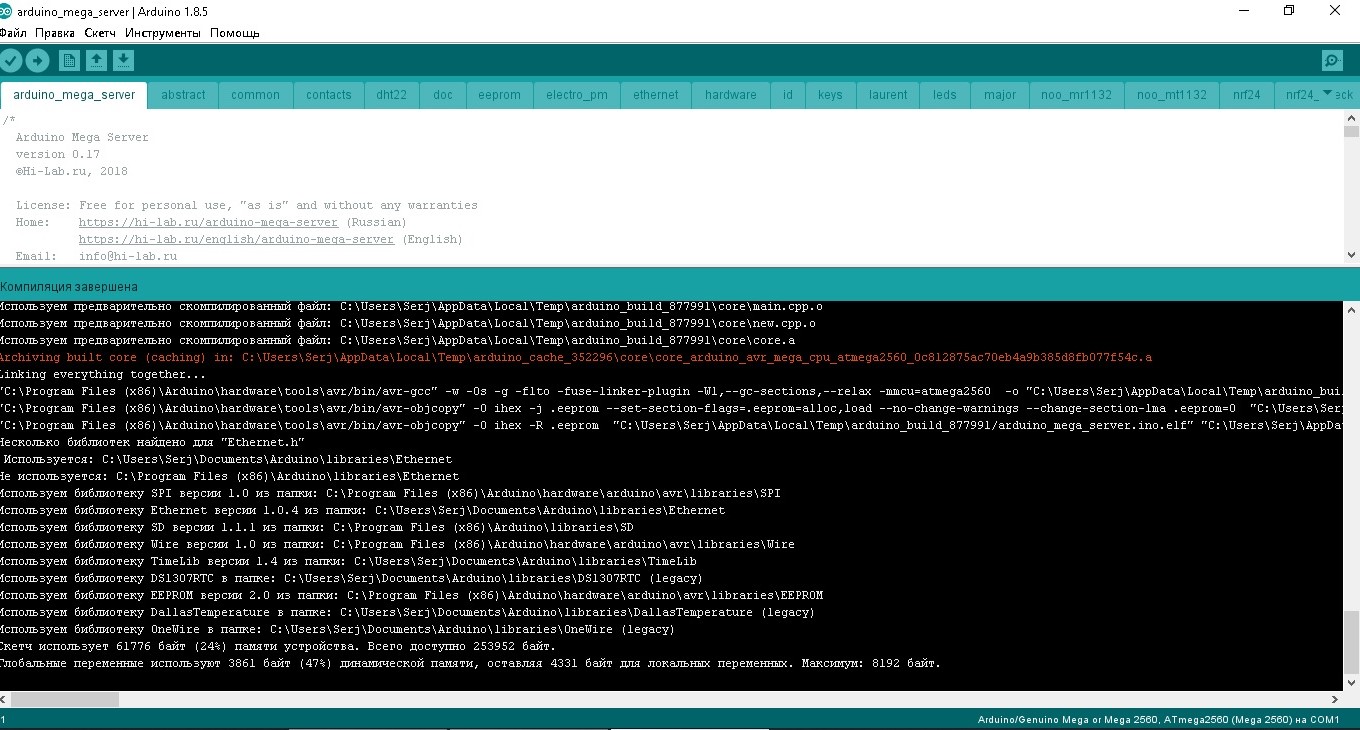
Task: Open the contacts tab
Action: (x=329, y=95)
